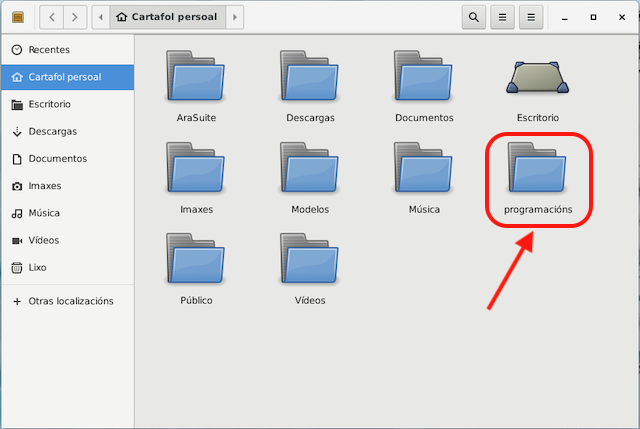Click the path bar right scroll arrow
The height and width of the screenshot is (429, 640).
click(x=234, y=17)
